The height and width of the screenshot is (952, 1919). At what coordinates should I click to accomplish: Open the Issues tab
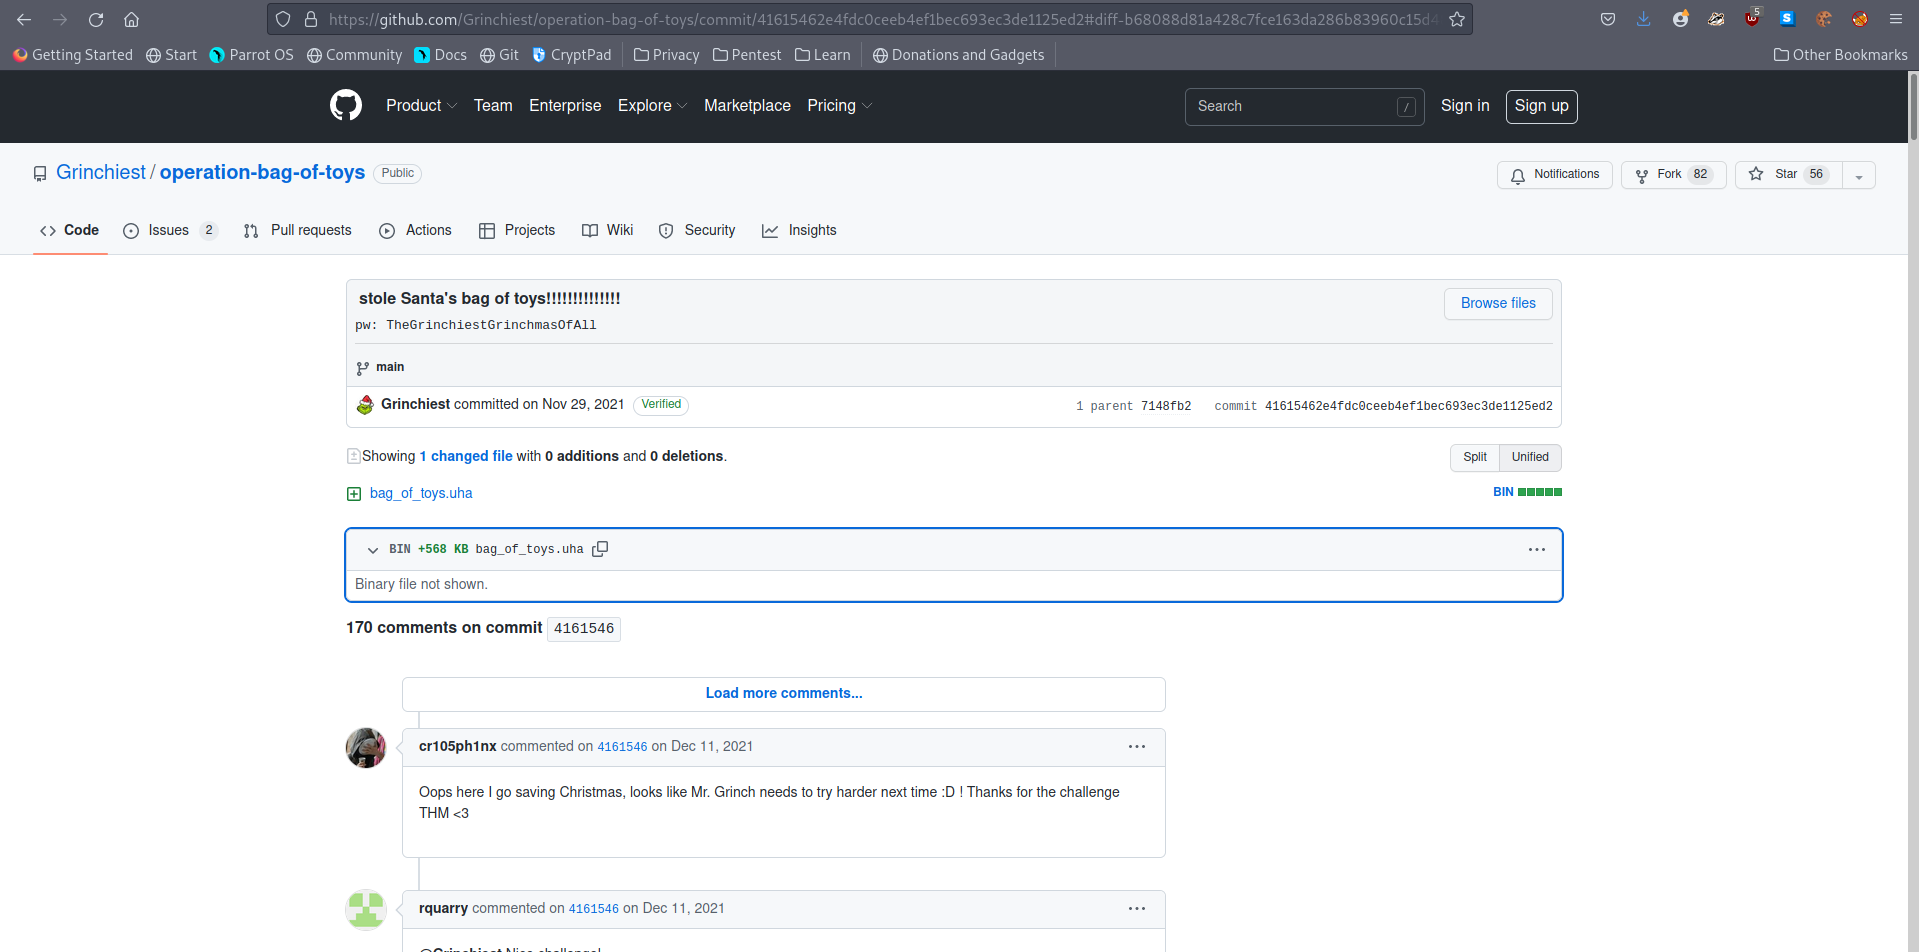point(168,230)
